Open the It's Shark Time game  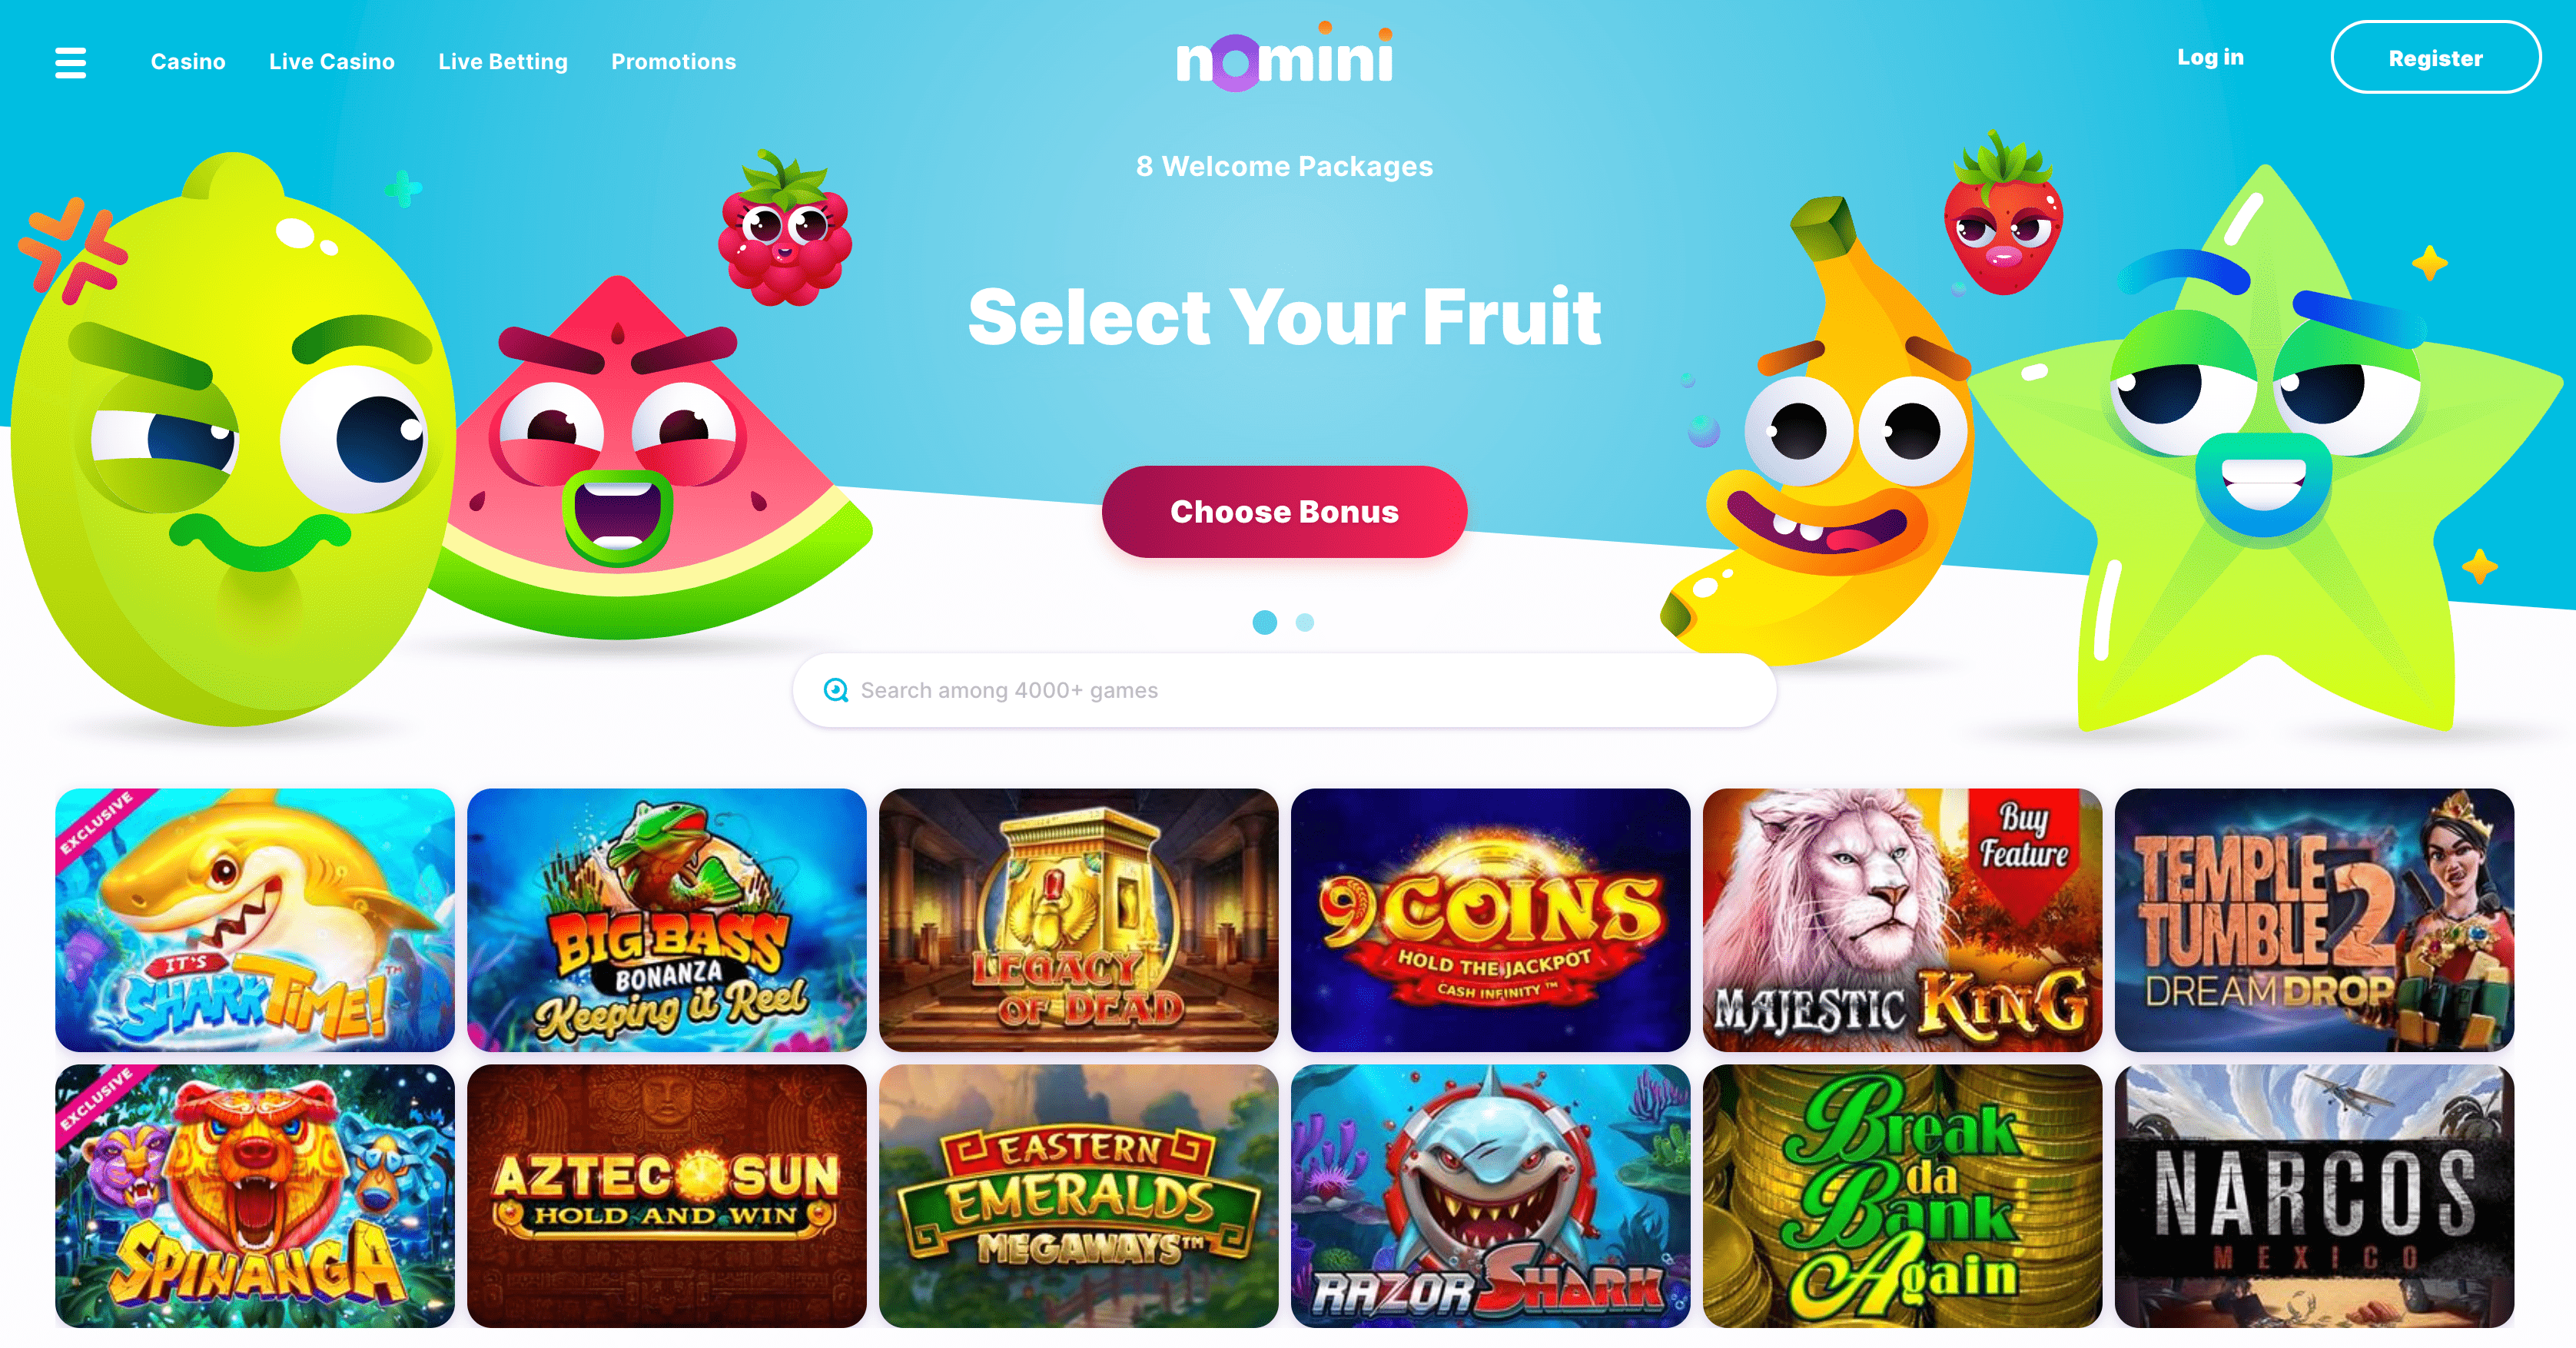255,920
